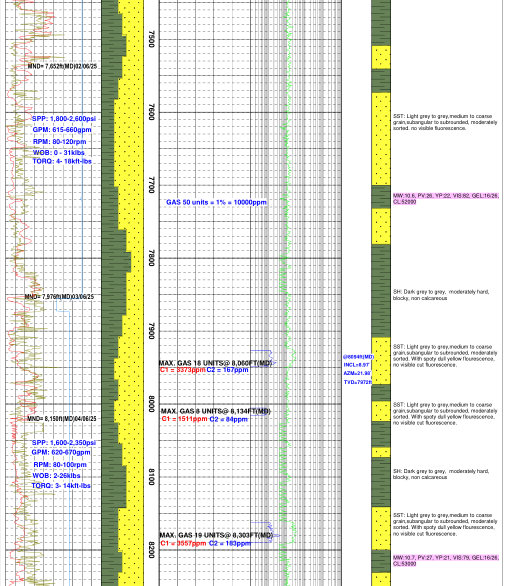Image resolution: width=510 pixels, height=586 pixels.
Task: Click MAX. GAS 18 UNITS@ 8,060FT(MD) label
Action: 216,363
